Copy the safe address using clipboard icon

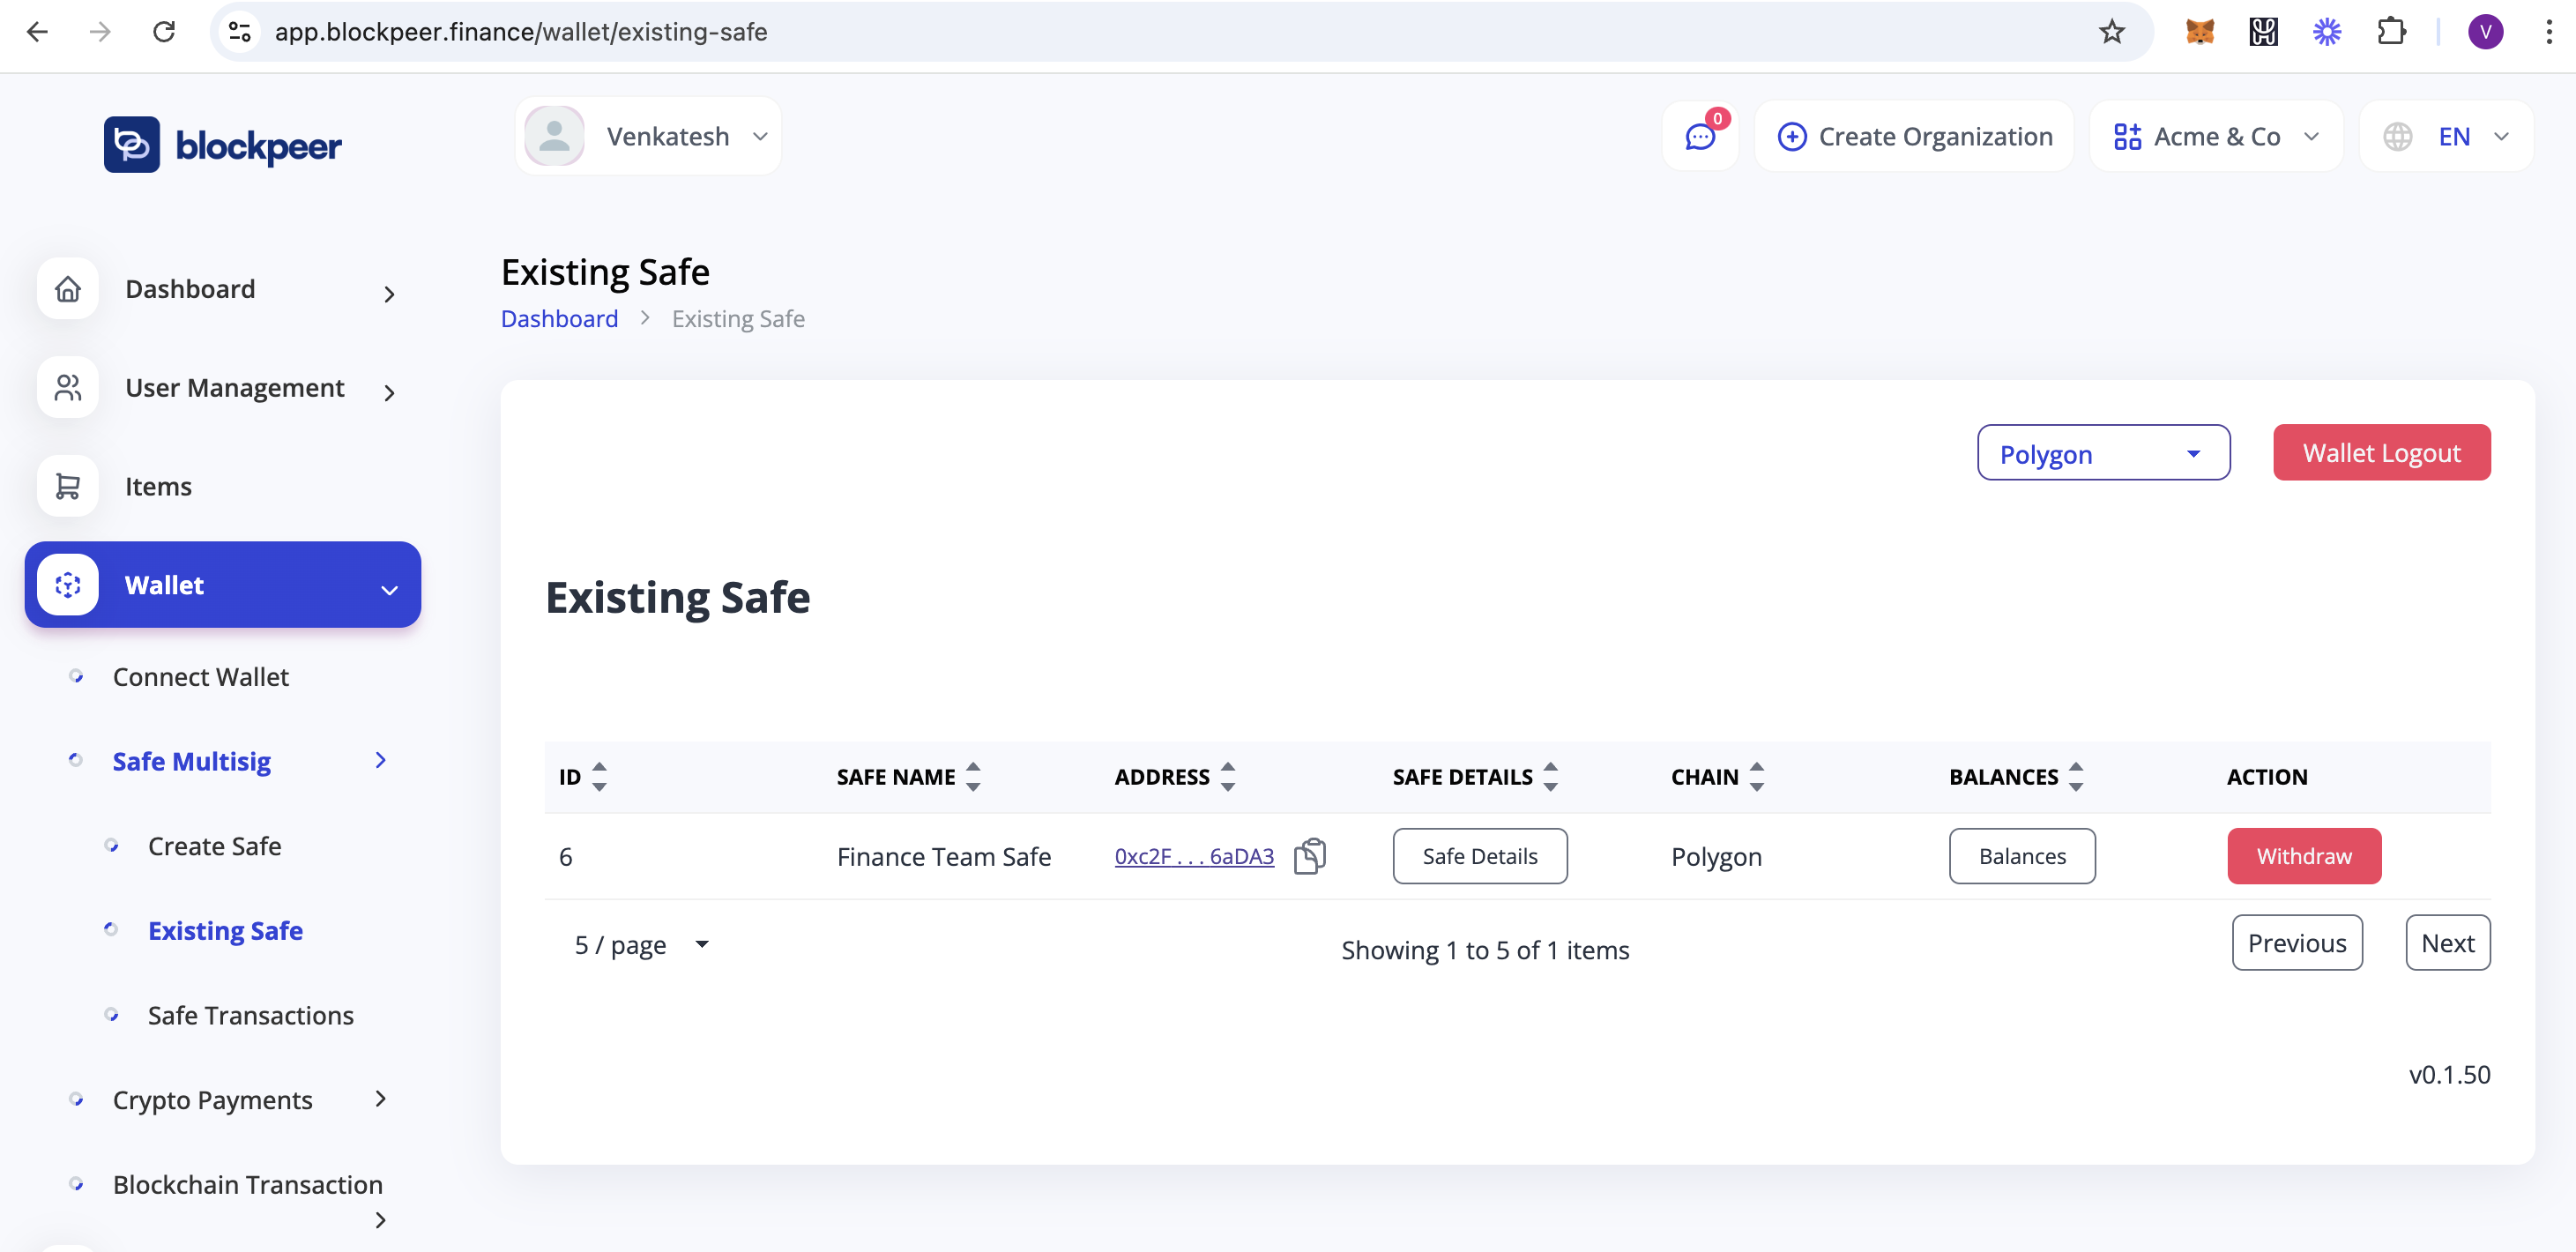click(x=1311, y=855)
